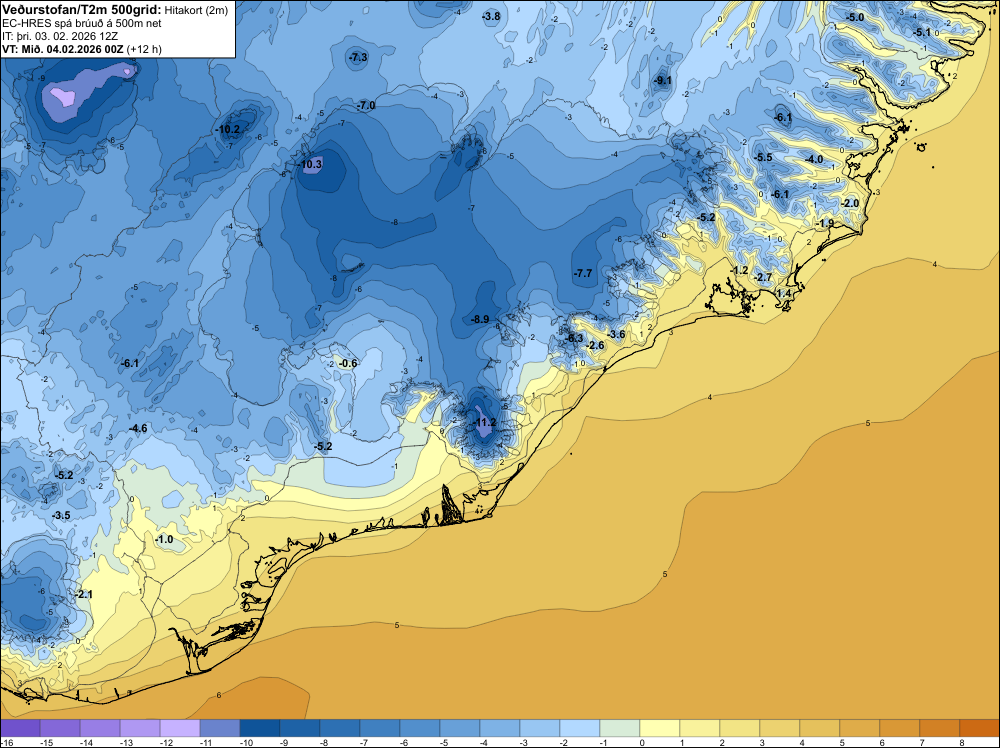Click the map title 'Veðurstofan/T2m 500grid:'

click(x=82, y=10)
